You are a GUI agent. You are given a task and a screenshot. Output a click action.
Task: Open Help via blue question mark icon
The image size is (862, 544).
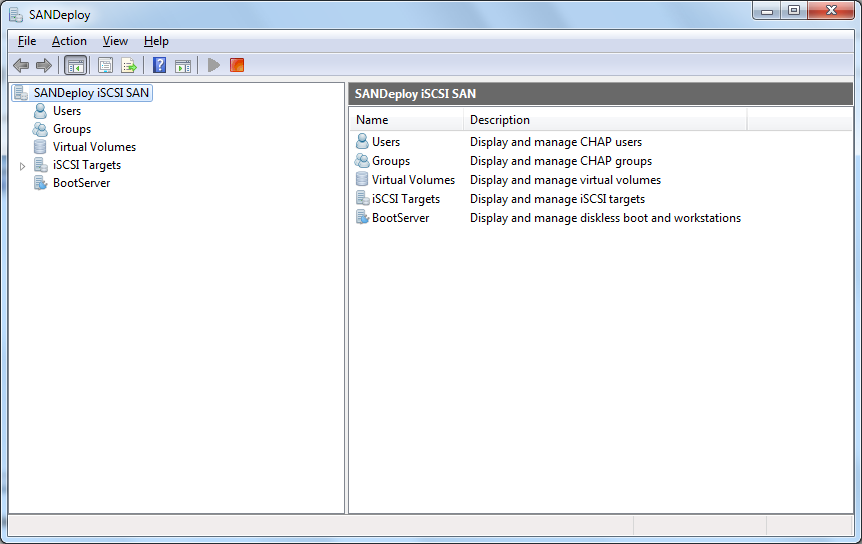(159, 65)
